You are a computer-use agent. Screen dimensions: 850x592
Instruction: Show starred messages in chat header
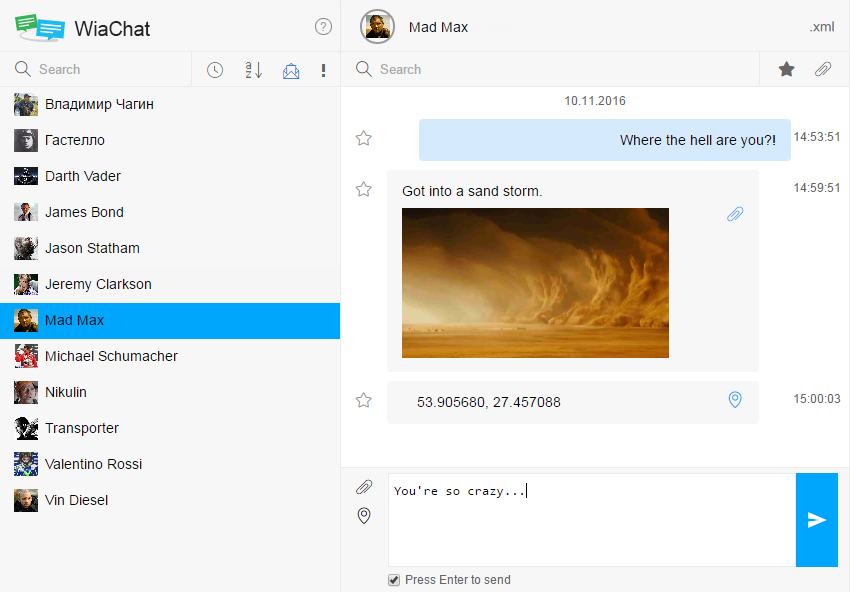coord(787,69)
